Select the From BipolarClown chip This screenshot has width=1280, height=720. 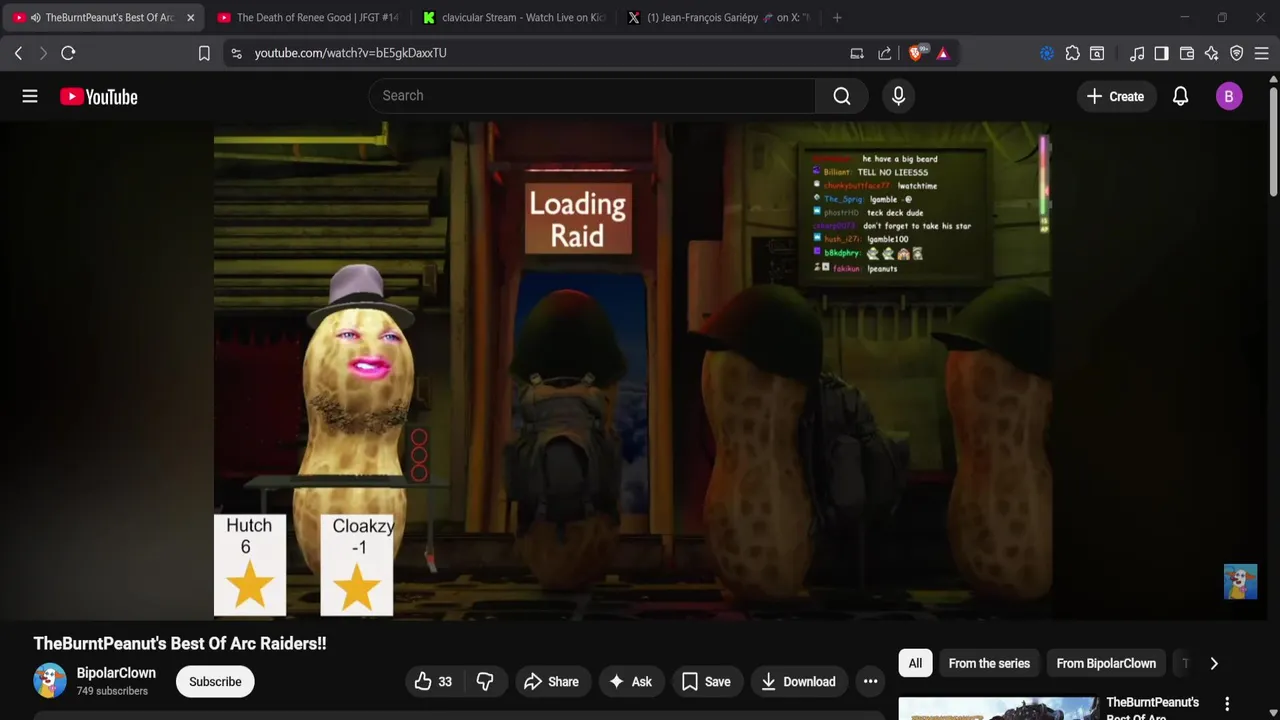coord(1106,664)
